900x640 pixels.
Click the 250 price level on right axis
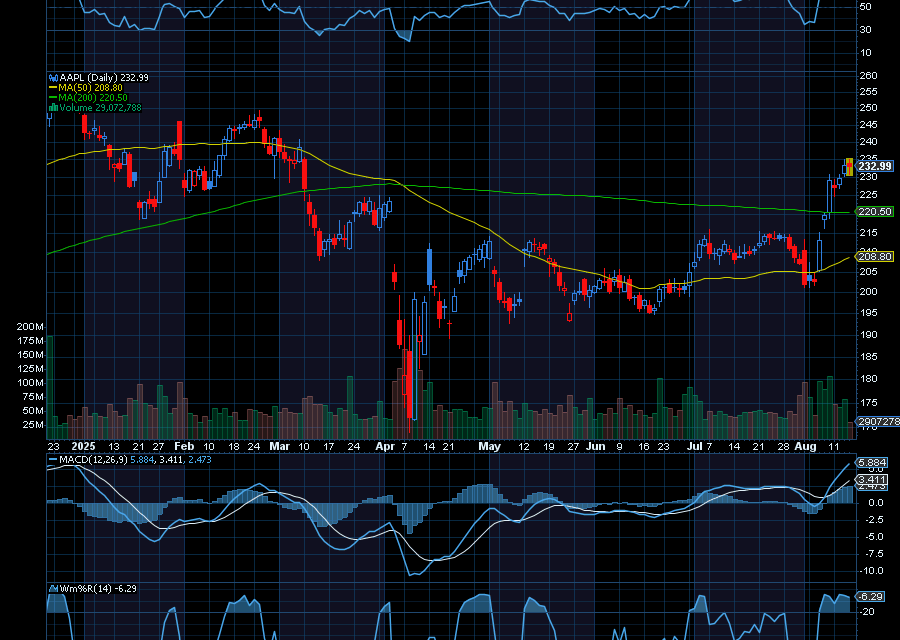868,108
